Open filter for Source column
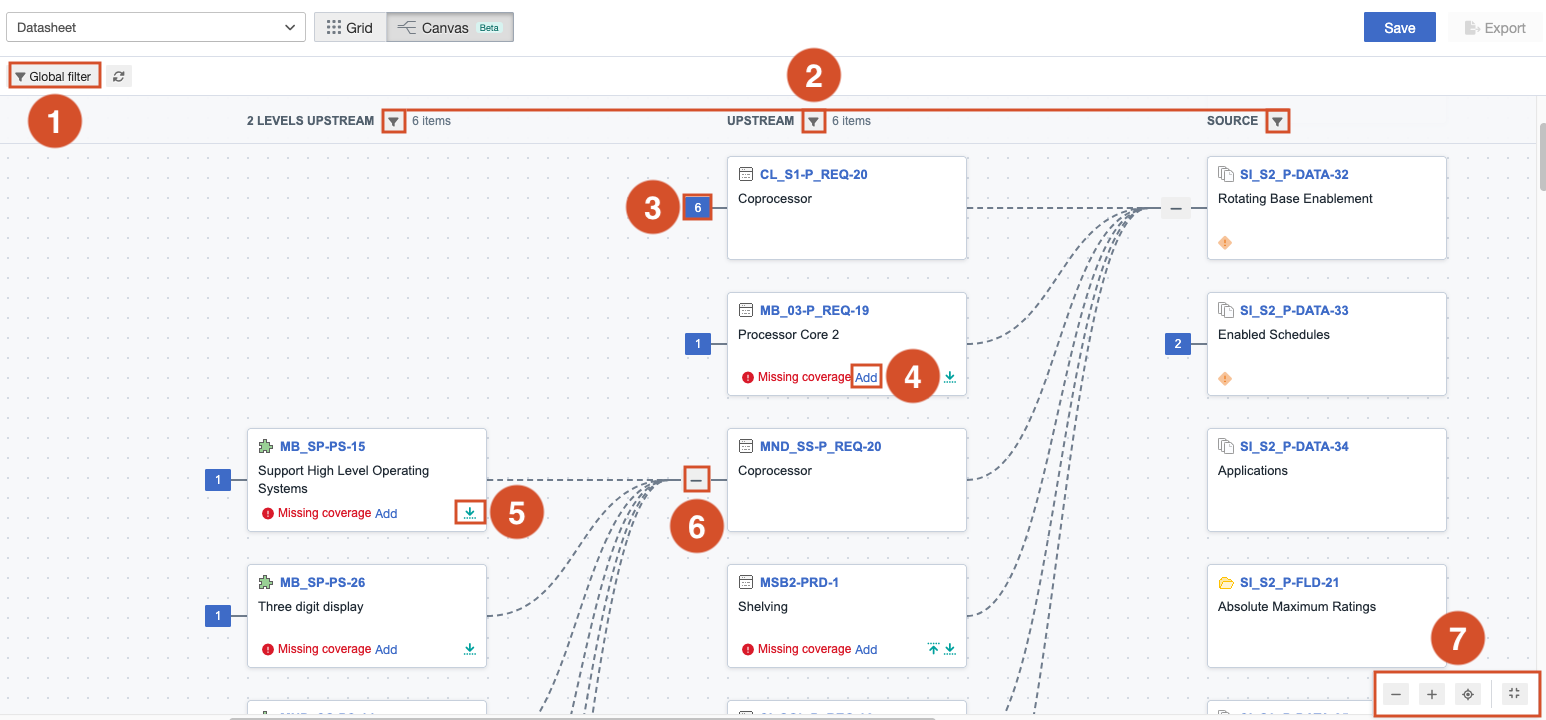 point(1277,122)
